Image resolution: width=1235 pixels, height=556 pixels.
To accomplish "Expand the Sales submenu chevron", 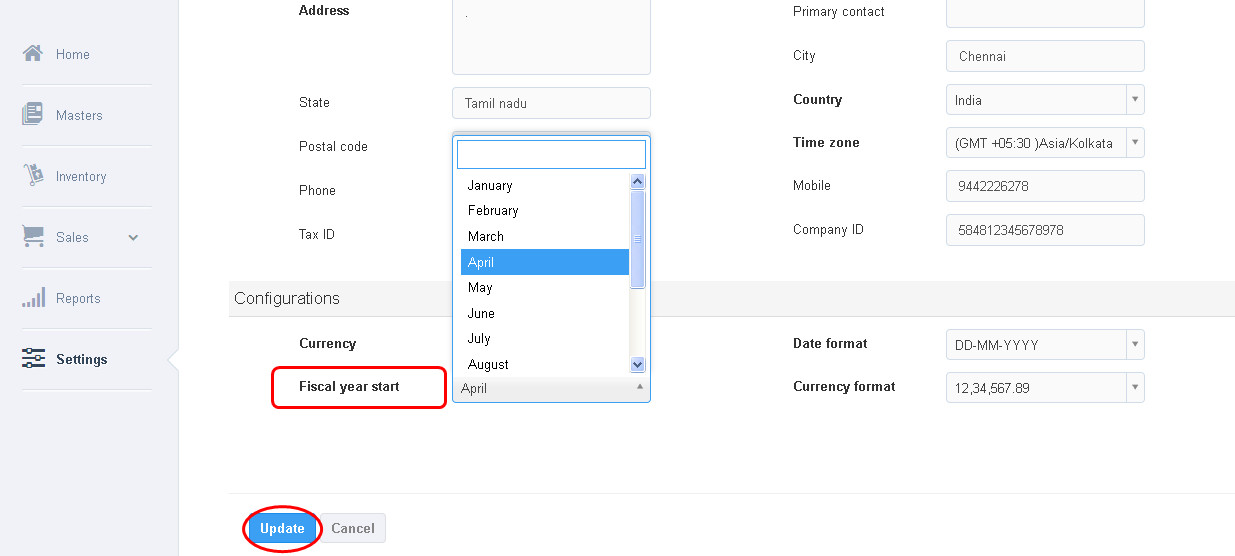I will pos(133,238).
